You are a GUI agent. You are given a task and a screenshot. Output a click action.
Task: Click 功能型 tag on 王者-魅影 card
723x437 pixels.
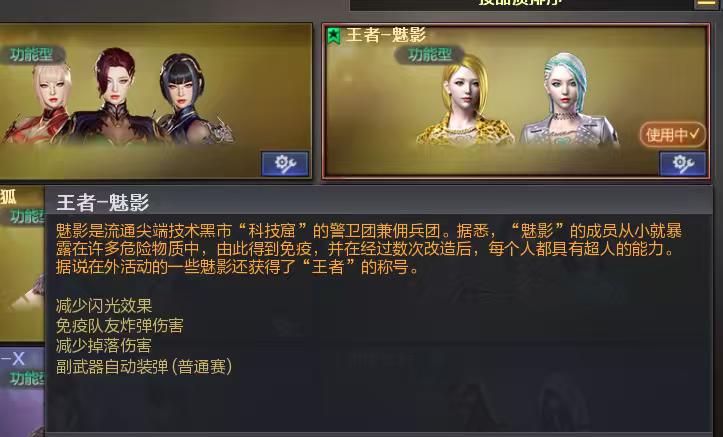pos(430,55)
